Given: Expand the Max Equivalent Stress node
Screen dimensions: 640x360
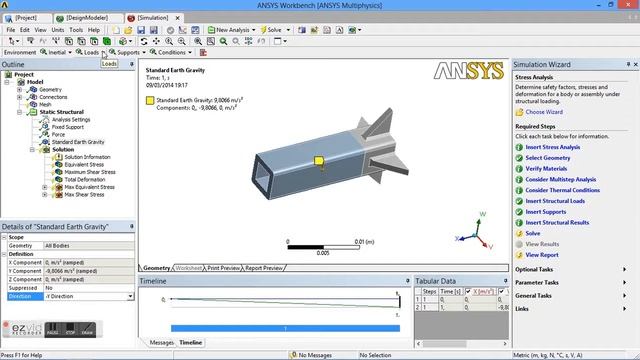Looking at the screenshot, I should (x=44, y=187).
